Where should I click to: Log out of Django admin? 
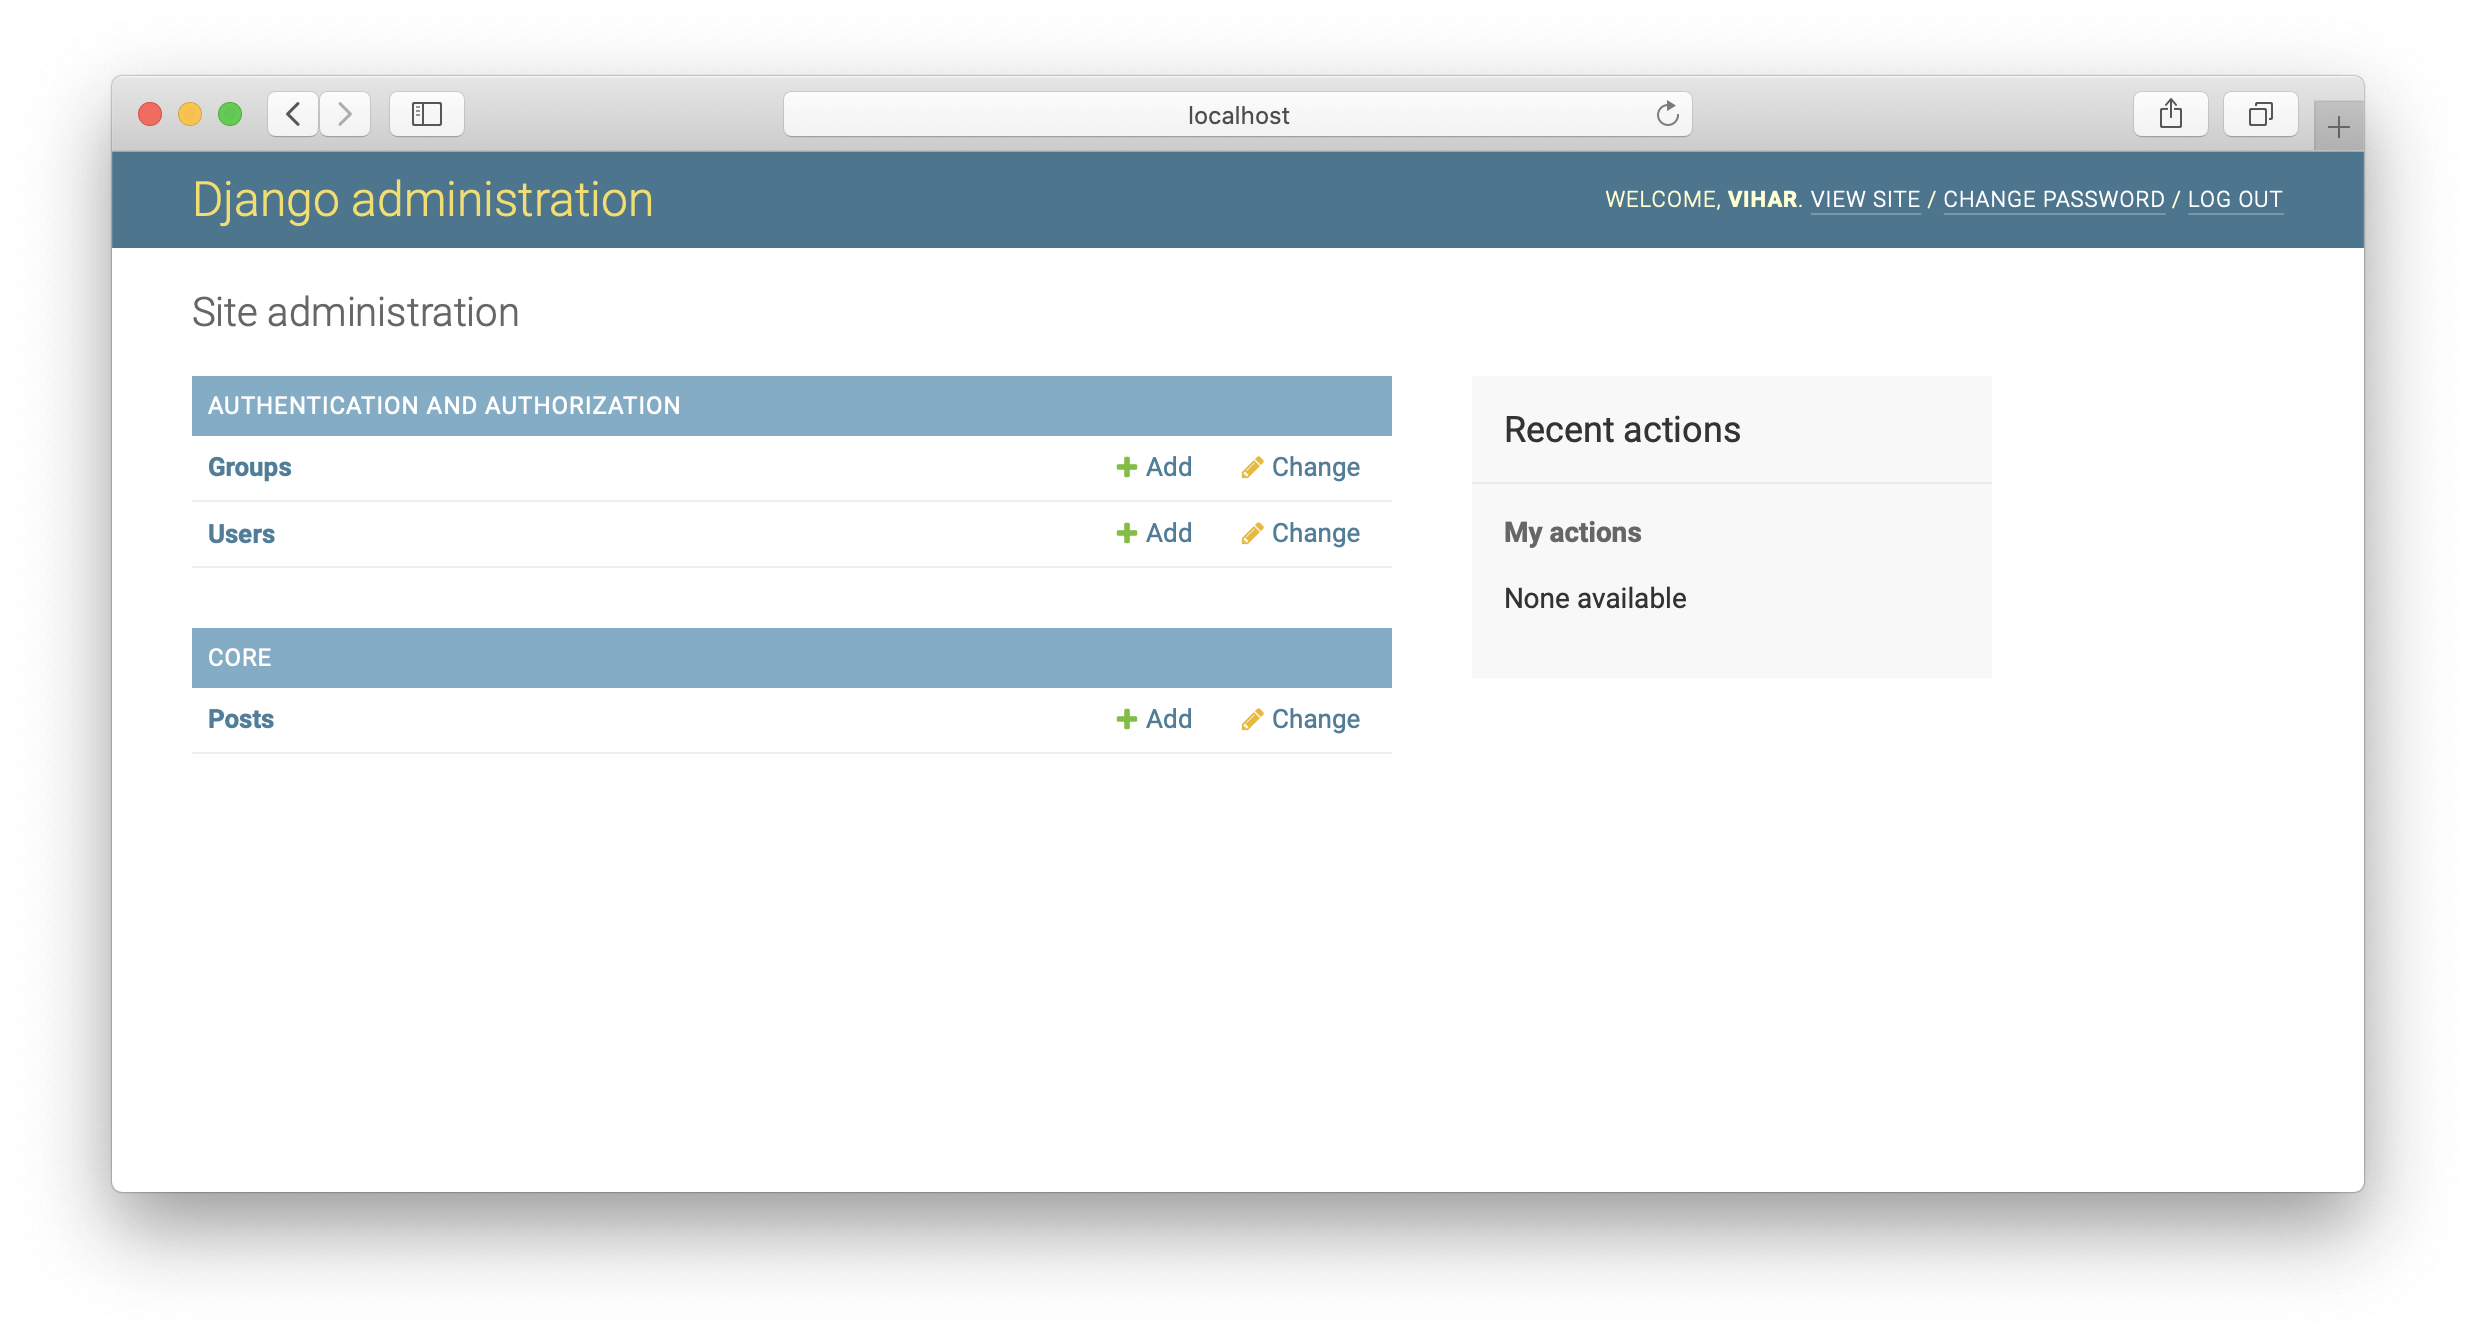(x=2234, y=199)
